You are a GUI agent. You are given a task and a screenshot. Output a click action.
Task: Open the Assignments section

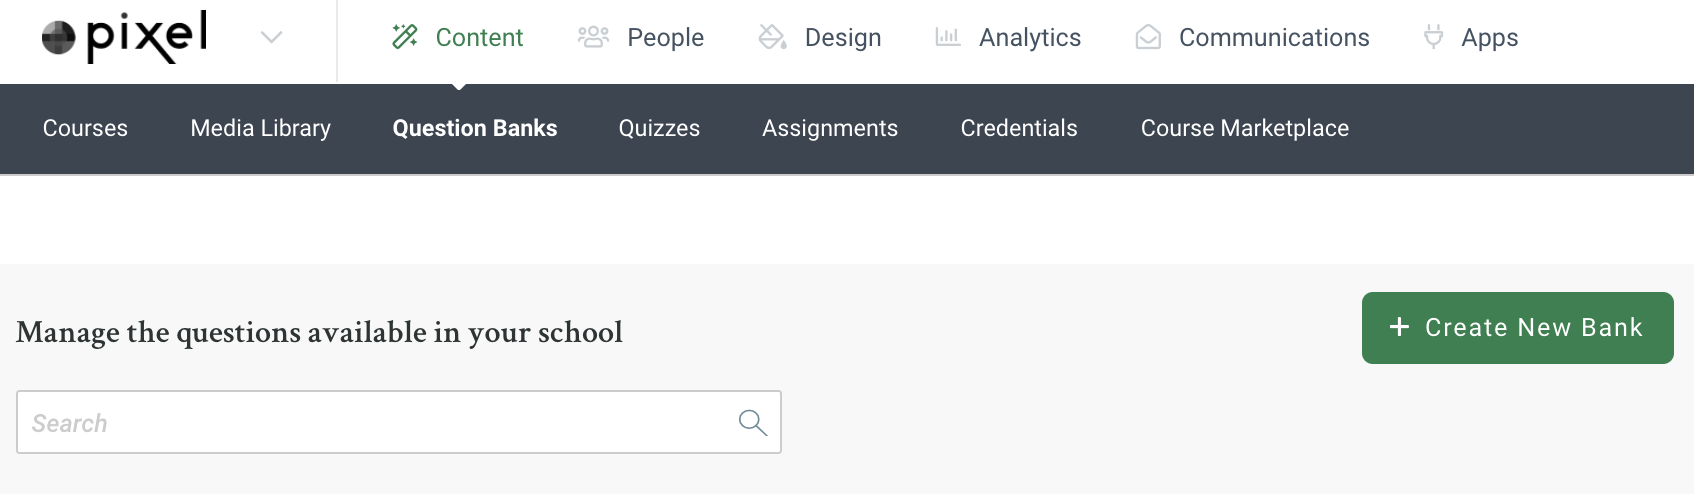pos(830,128)
